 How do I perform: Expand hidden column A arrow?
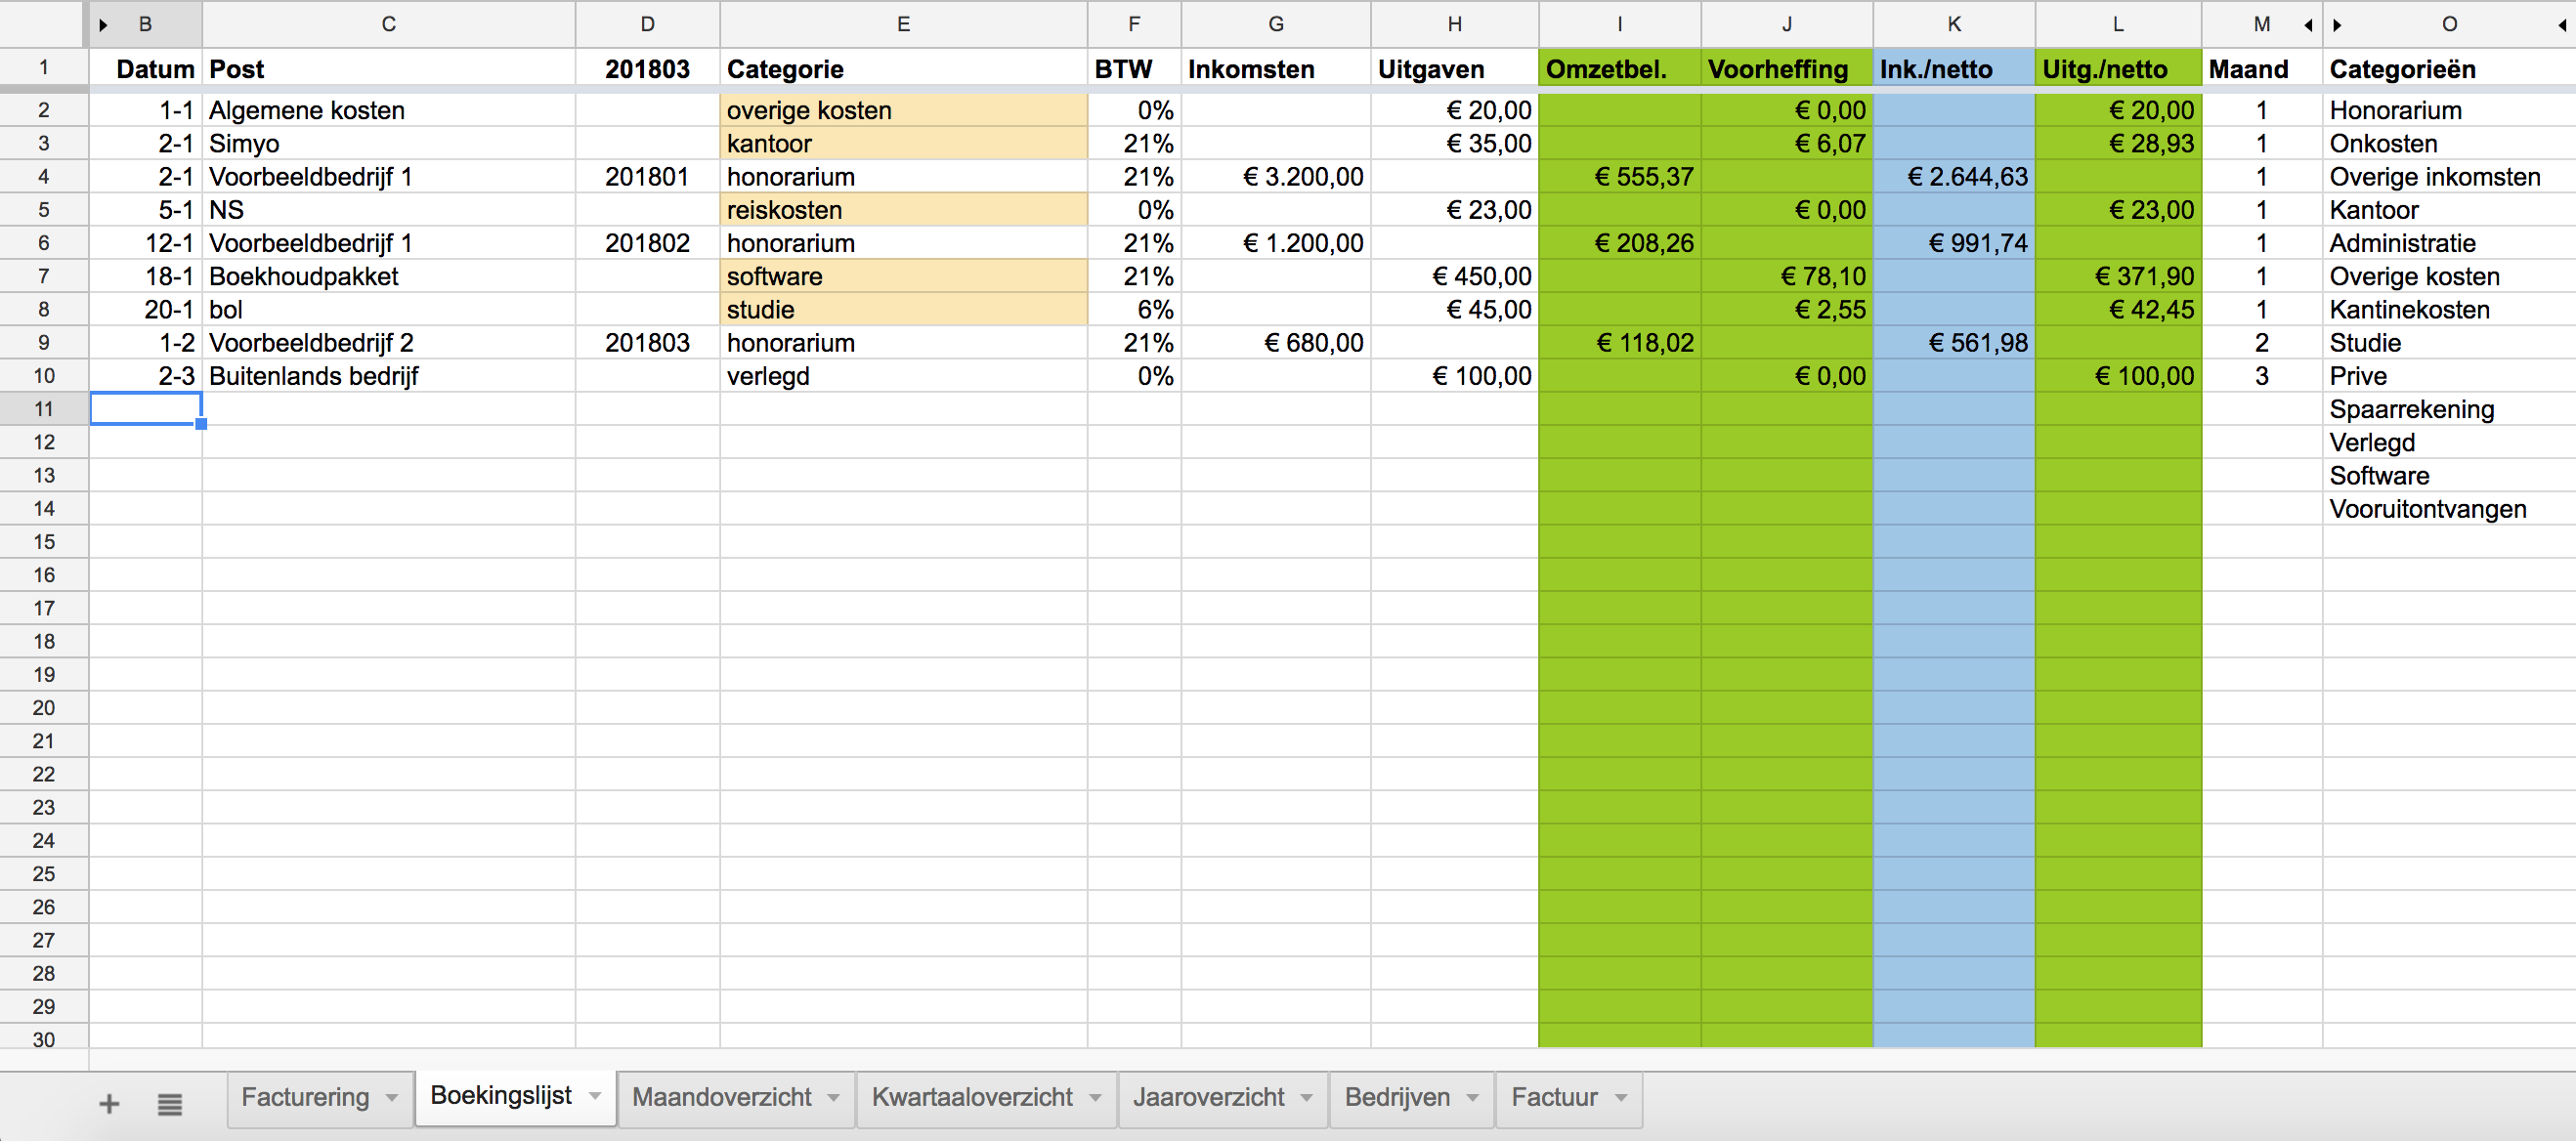[103, 24]
